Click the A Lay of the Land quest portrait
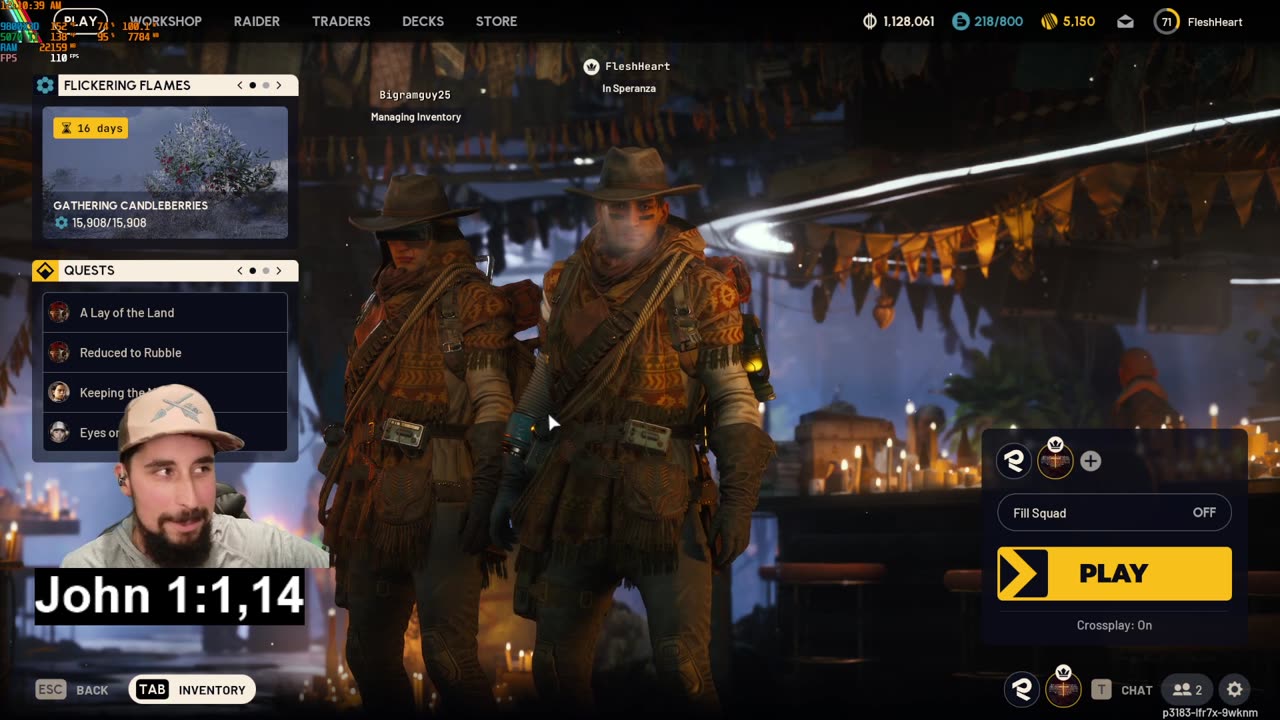Viewport: 1280px width, 720px height. pos(59,312)
